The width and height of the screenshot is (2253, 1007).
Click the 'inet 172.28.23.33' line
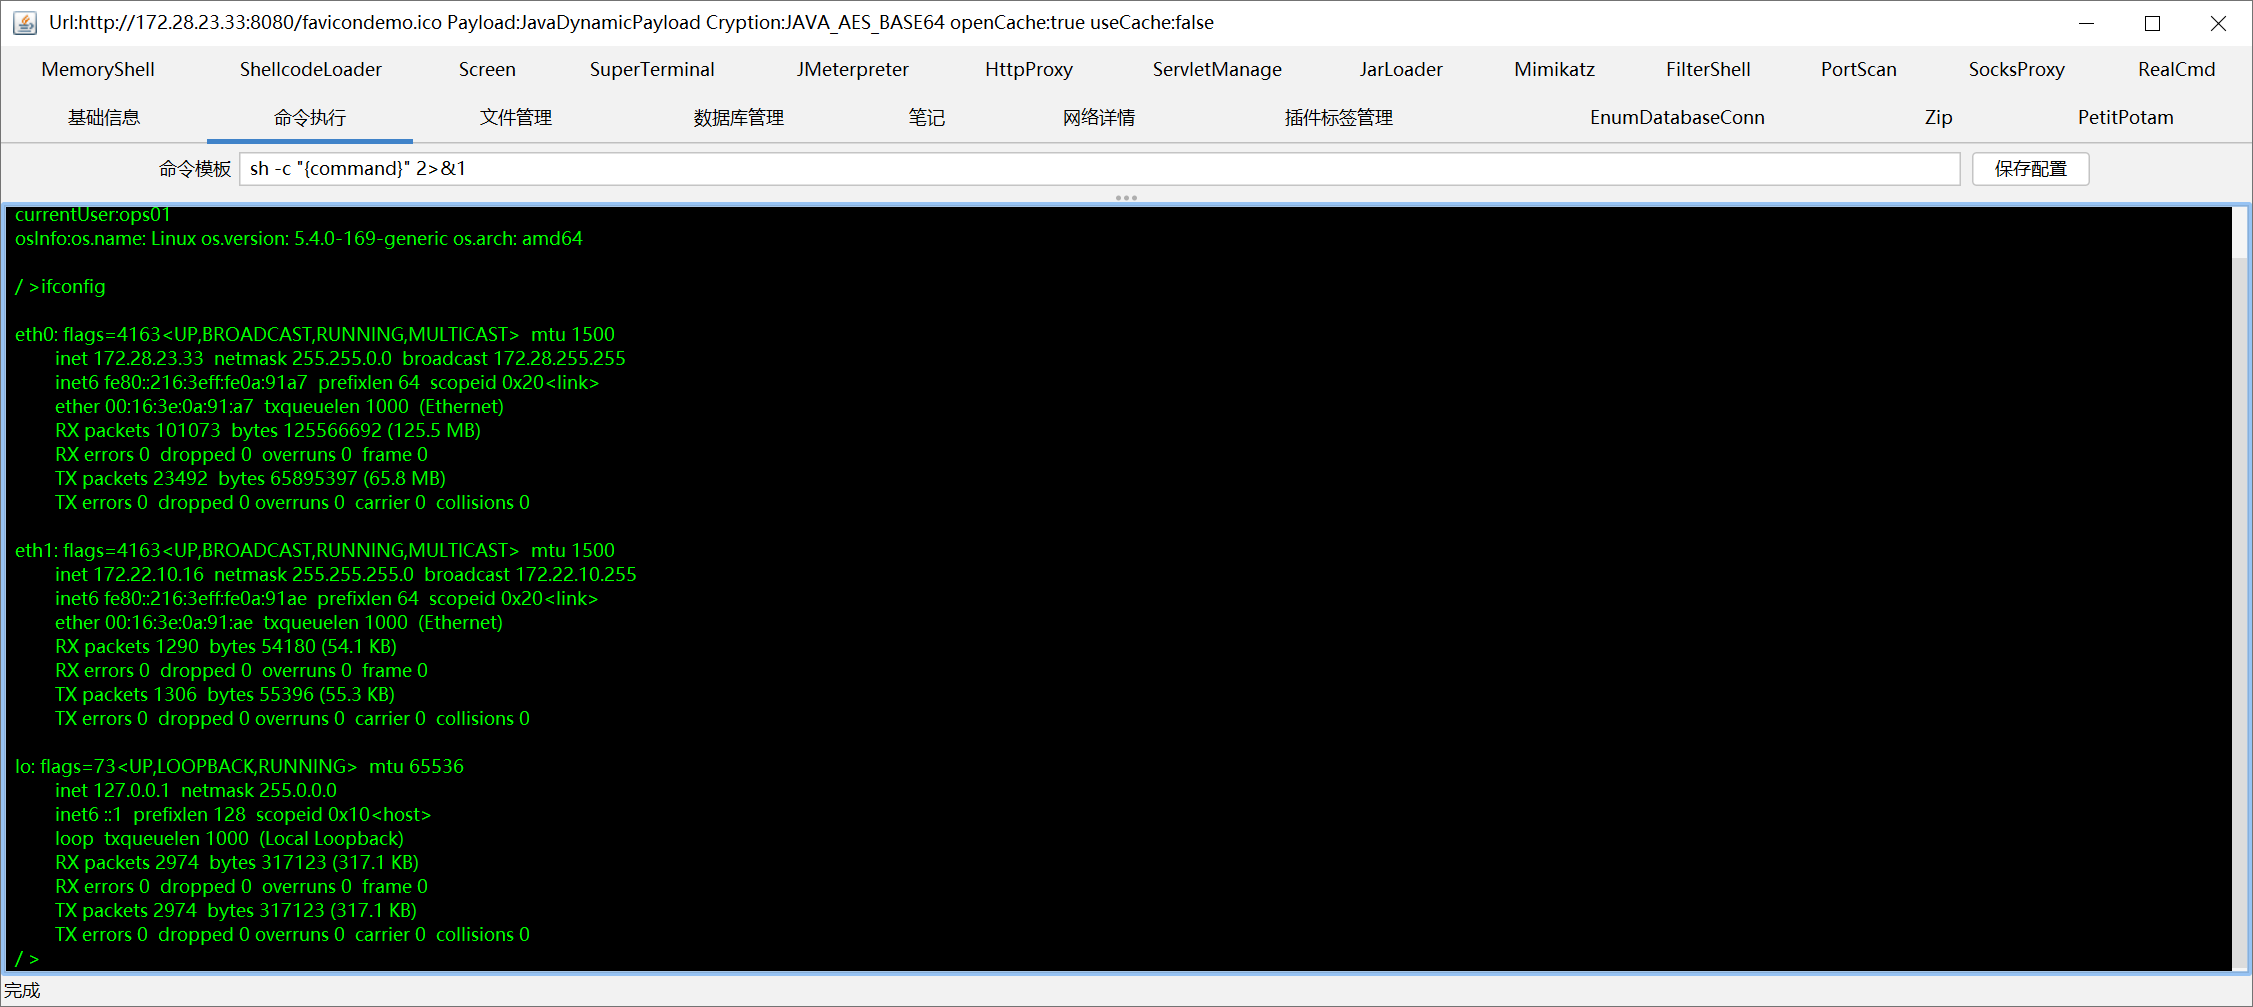340,358
